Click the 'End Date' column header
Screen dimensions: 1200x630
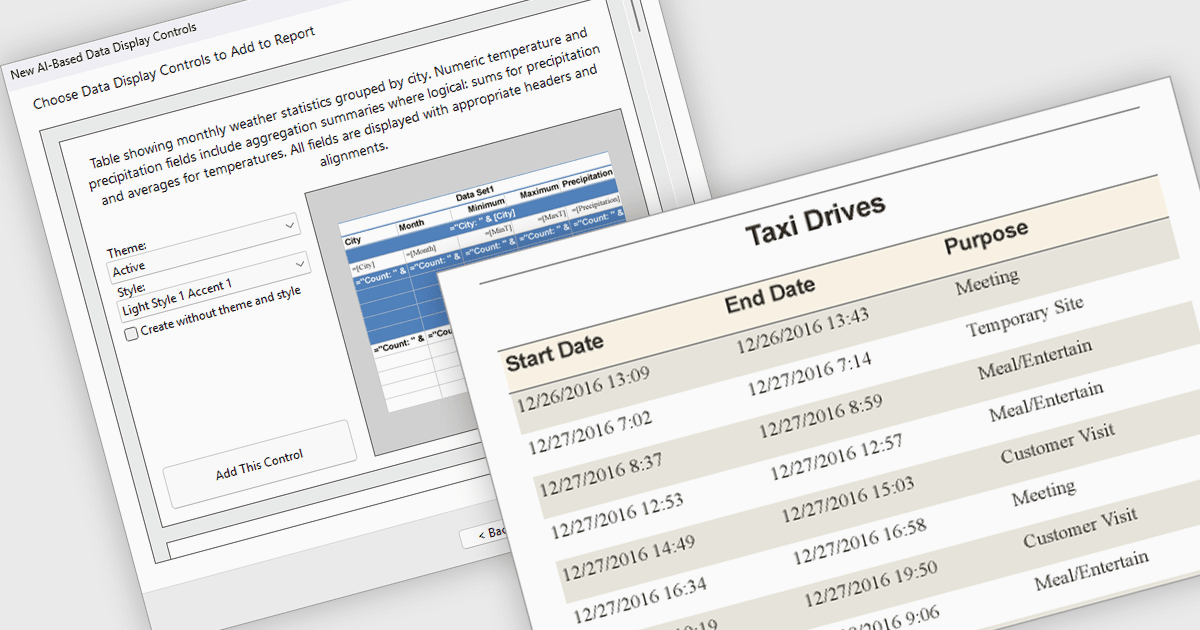[770, 294]
